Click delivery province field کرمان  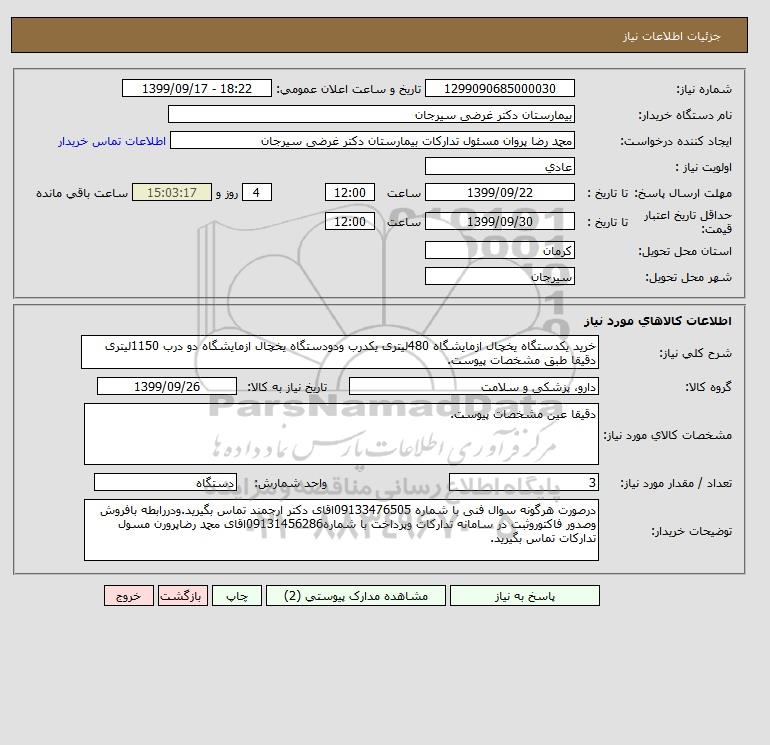(499, 250)
